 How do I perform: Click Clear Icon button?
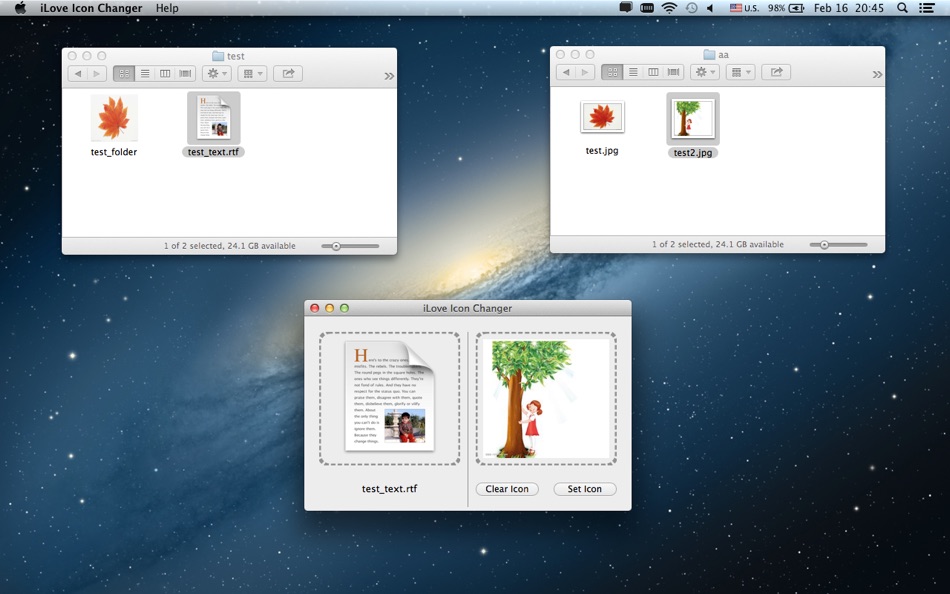507,489
